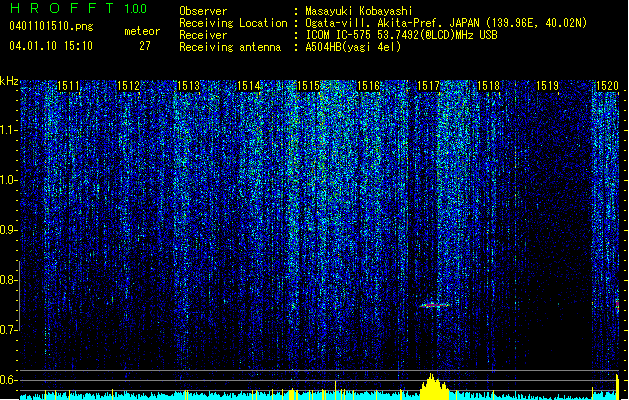Click the 1511 time marker
Screen dimensions: 629x400
coord(68,86)
